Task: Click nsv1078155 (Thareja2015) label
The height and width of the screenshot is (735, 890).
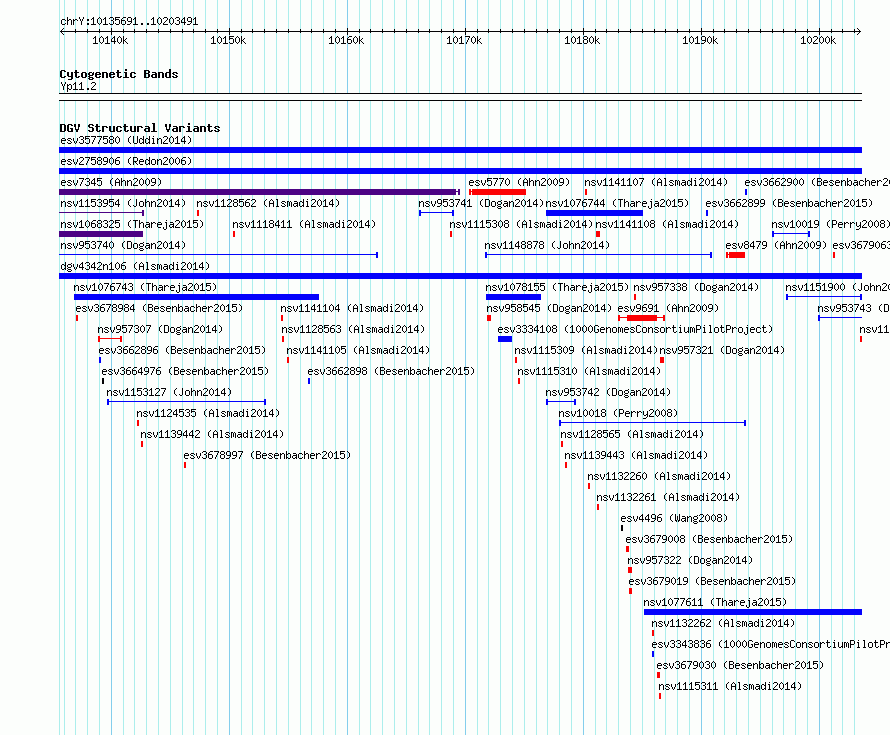Action: pos(557,287)
